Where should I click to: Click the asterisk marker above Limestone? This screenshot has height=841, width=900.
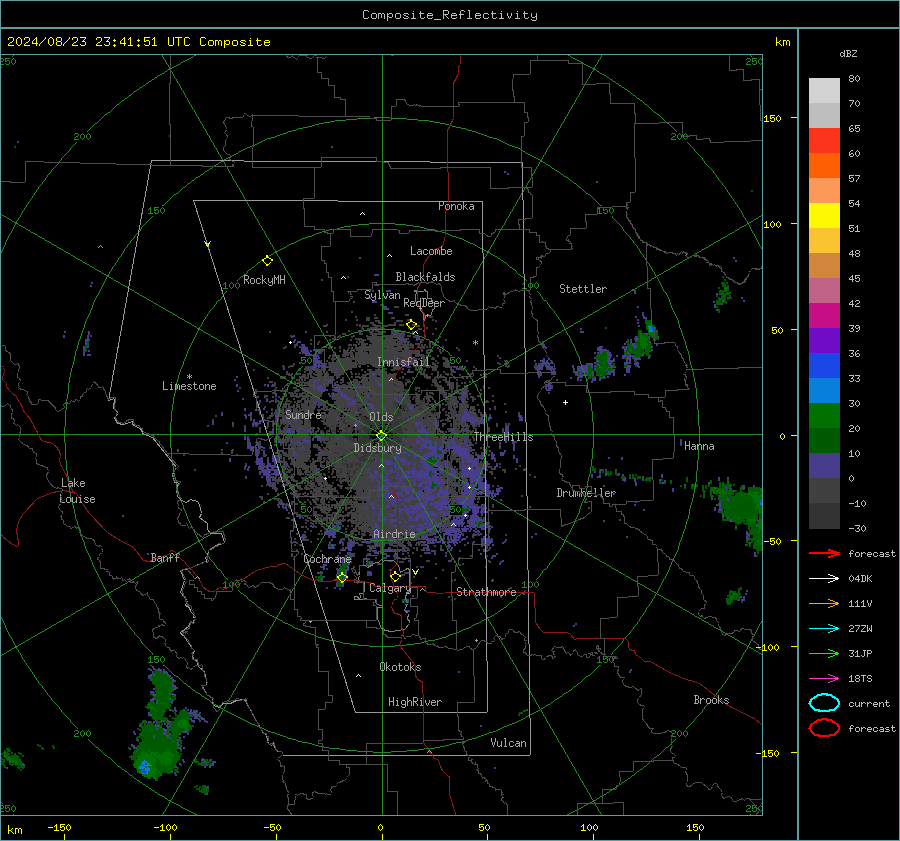coord(189,377)
